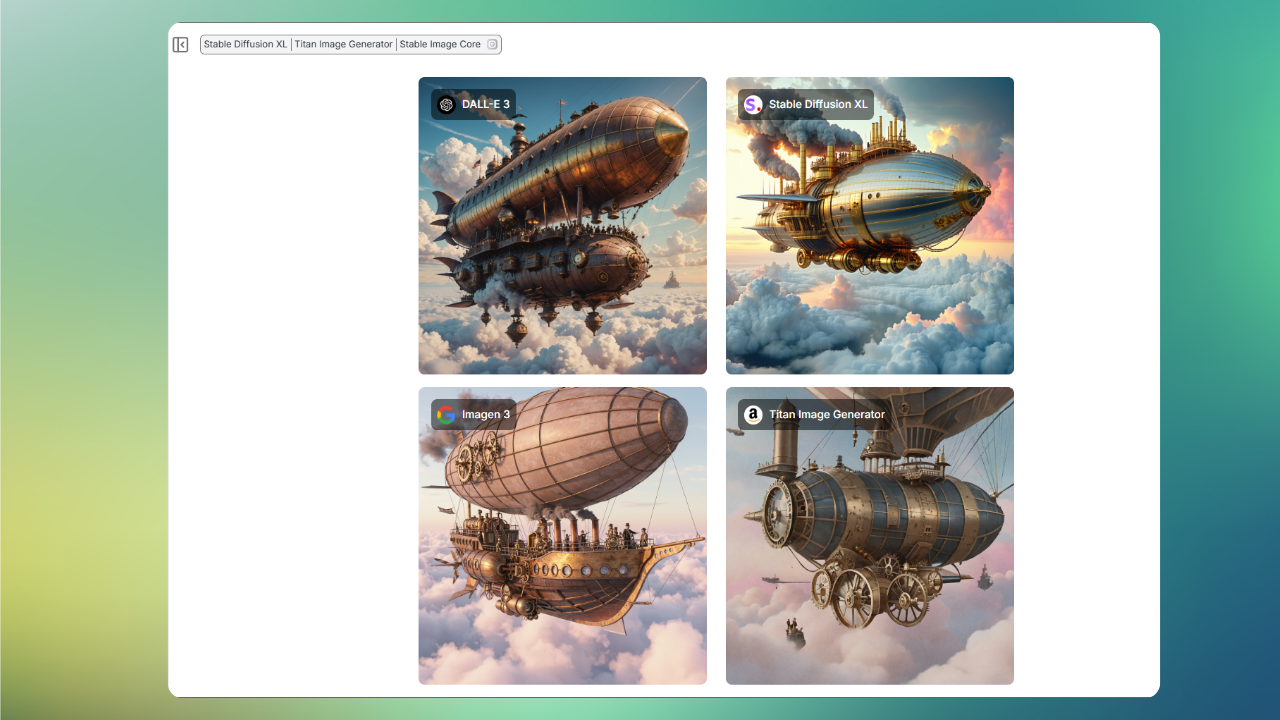Open the DALL-E 3 airship image
The width and height of the screenshot is (1280, 720).
click(562, 240)
